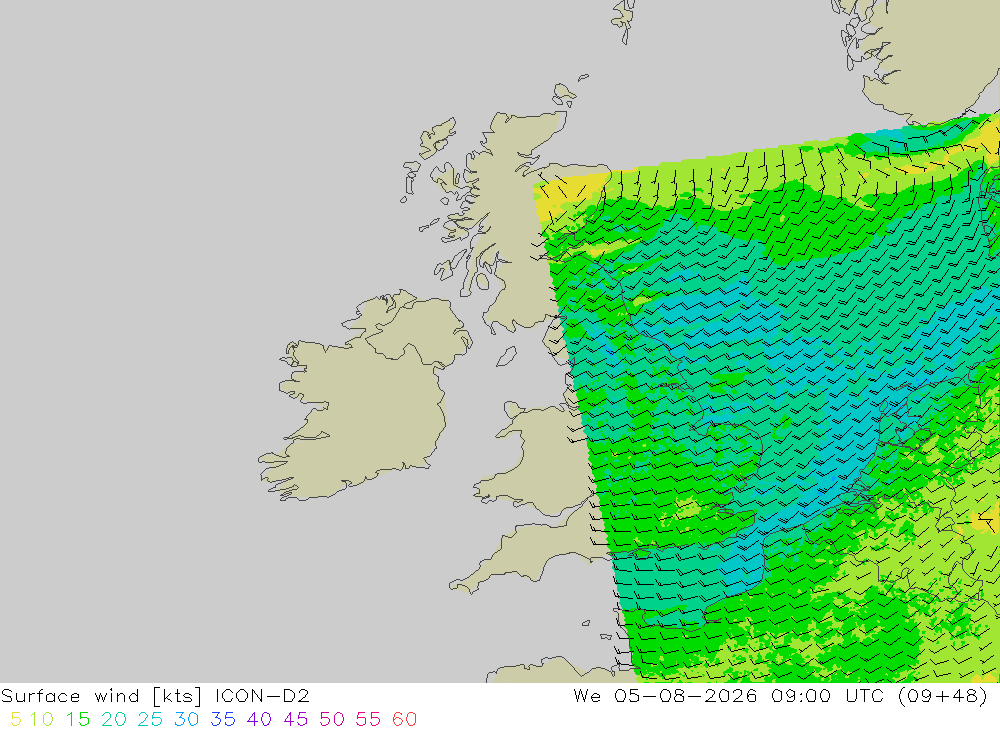Image resolution: width=1000 pixels, height=733 pixels.
Task: Click the red '60' legend value
Action: tap(404, 720)
